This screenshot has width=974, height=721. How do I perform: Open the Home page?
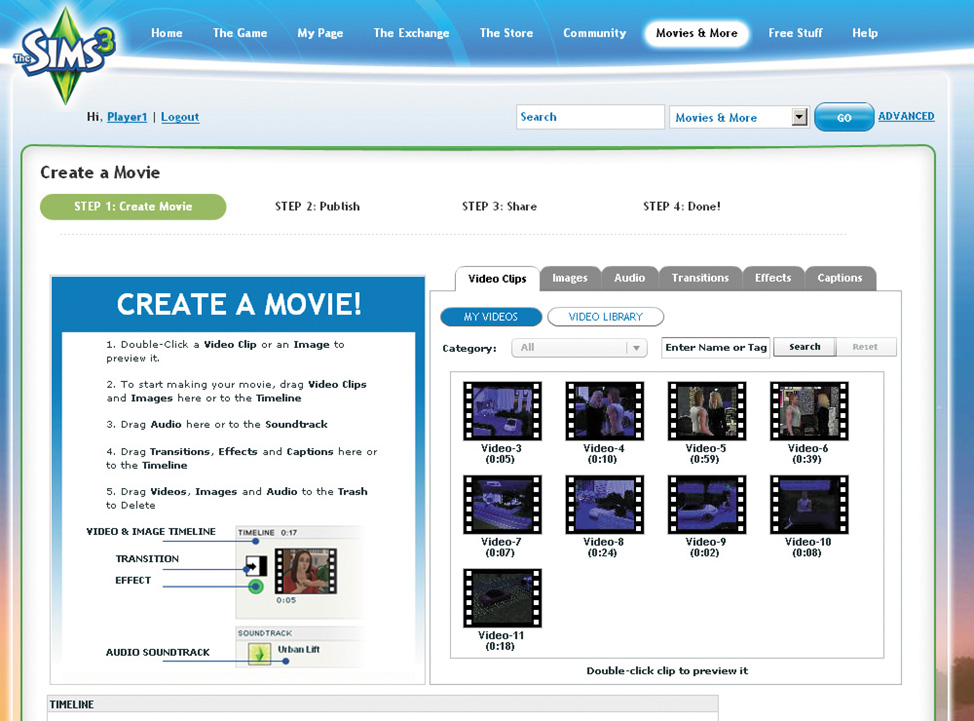point(166,33)
